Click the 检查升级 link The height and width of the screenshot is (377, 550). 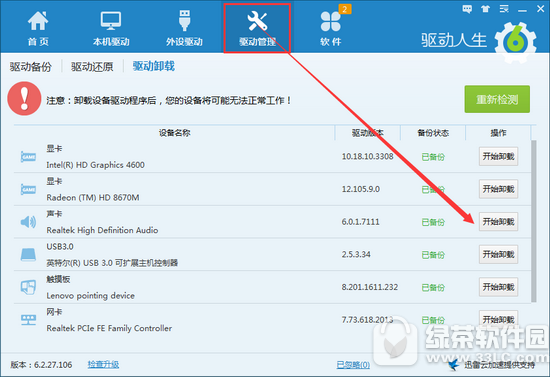pos(103,365)
